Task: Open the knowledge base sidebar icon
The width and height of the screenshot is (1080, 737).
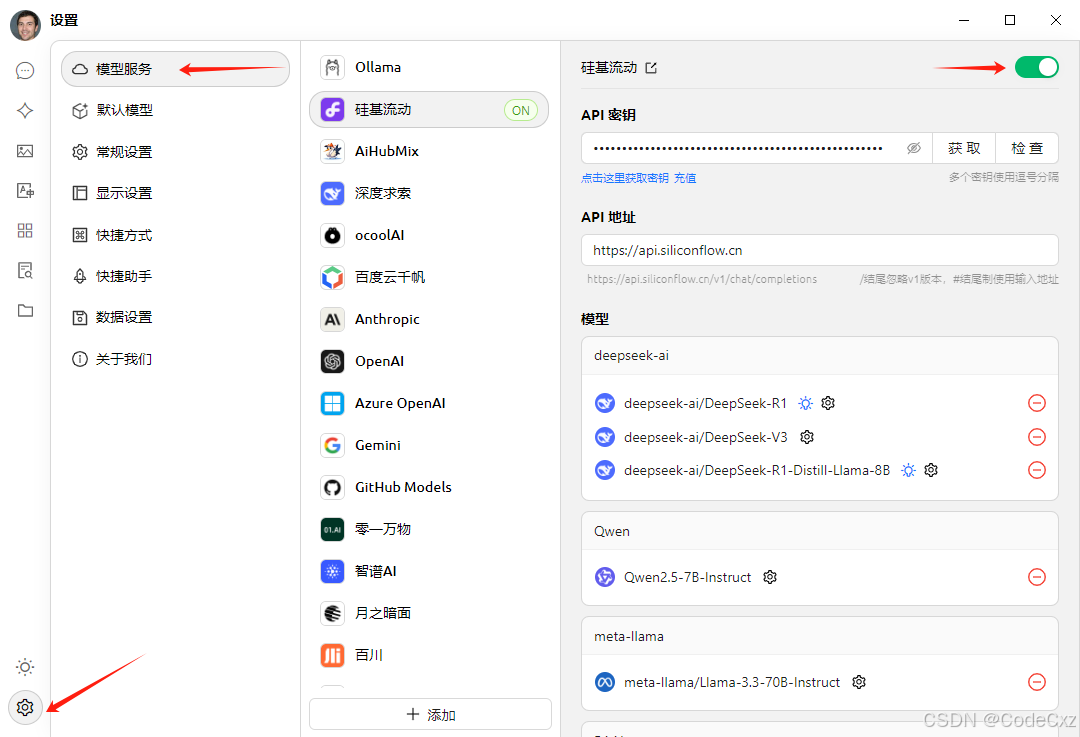Action: point(25,271)
